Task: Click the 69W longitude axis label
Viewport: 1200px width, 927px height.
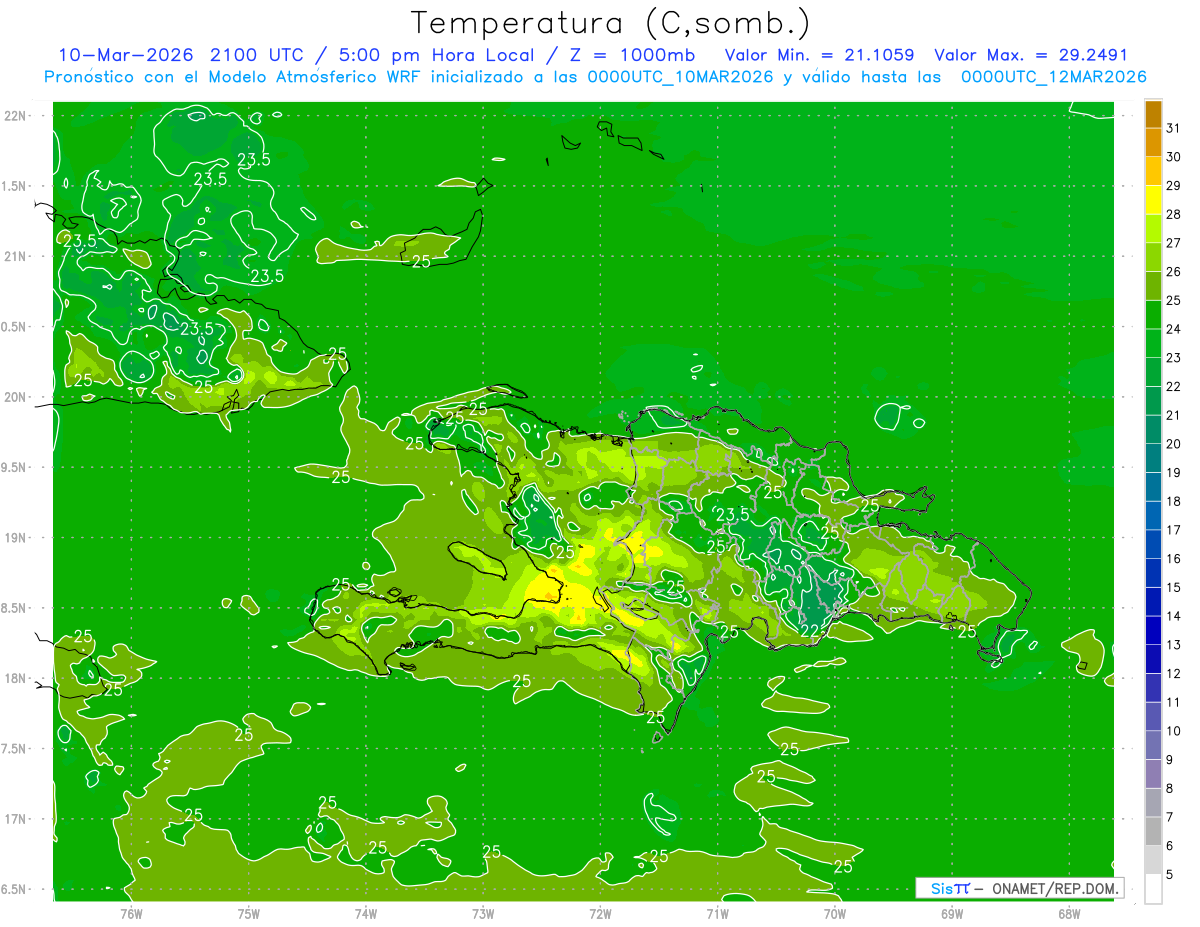Action: (x=952, y=914)
